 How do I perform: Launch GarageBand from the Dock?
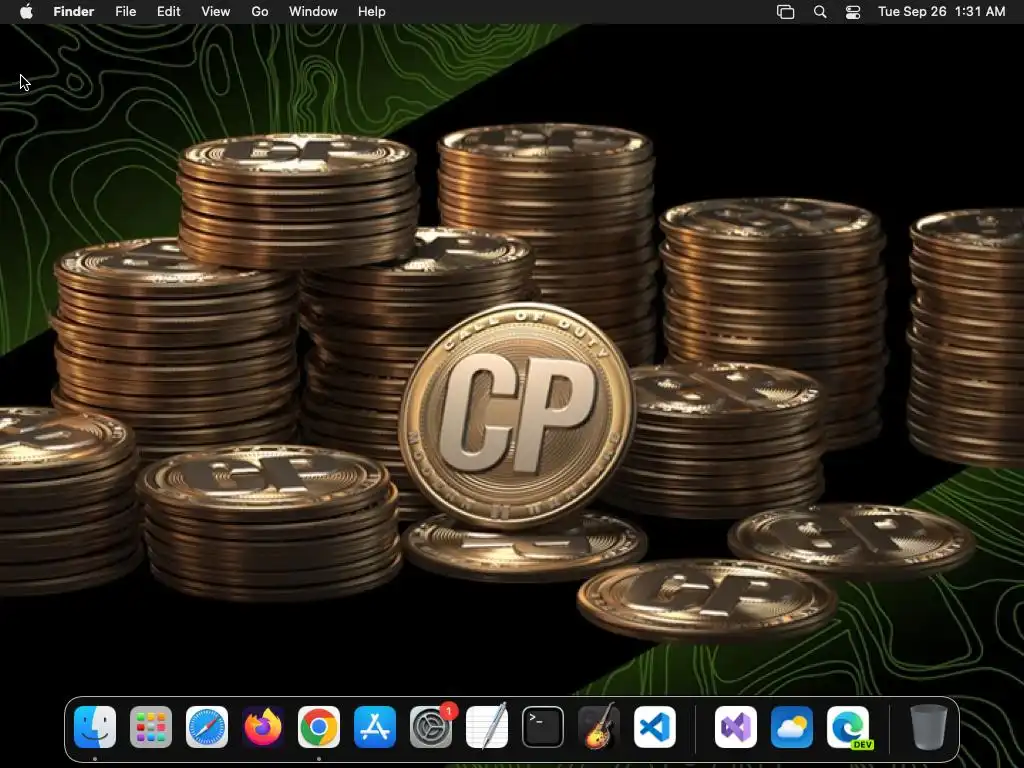(x=599, y=727)
